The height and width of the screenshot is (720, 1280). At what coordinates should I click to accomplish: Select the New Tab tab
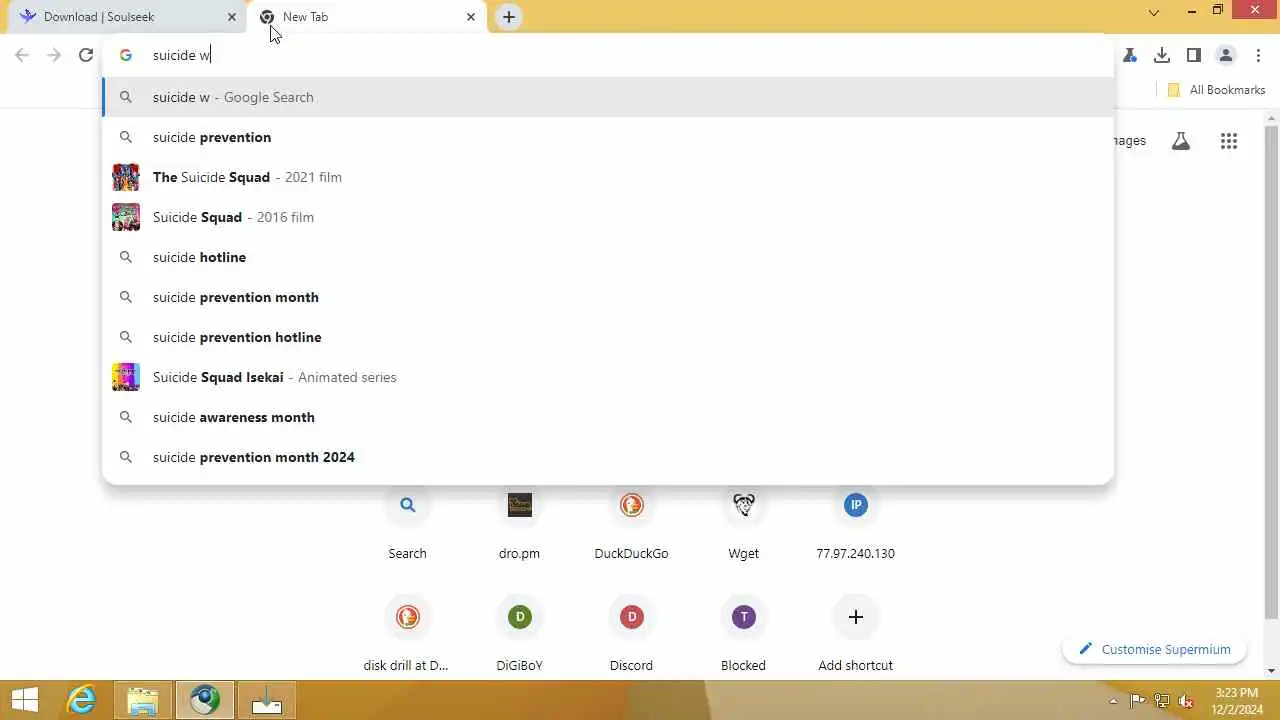click(365, 17)
